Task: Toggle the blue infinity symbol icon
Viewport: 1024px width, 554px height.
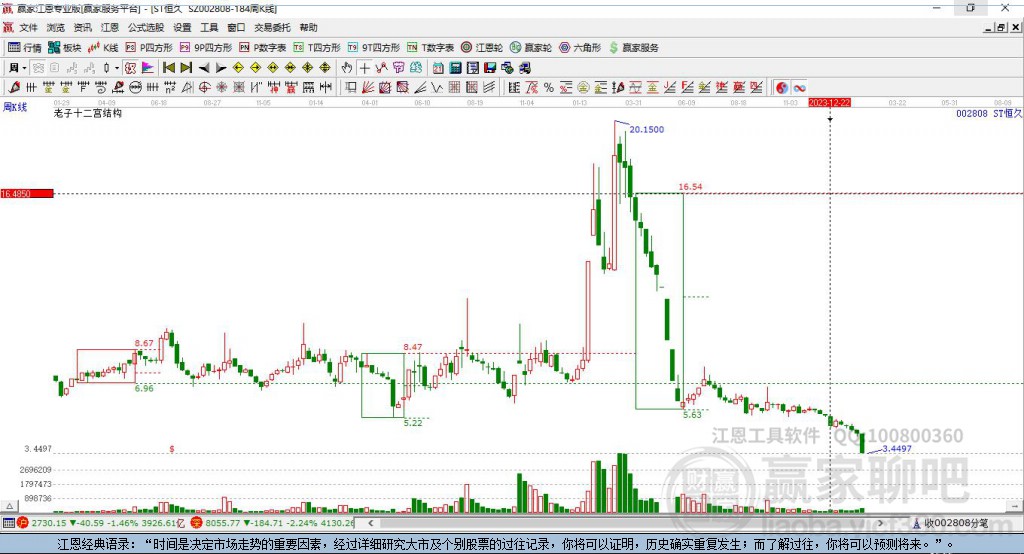Action: 799,88
